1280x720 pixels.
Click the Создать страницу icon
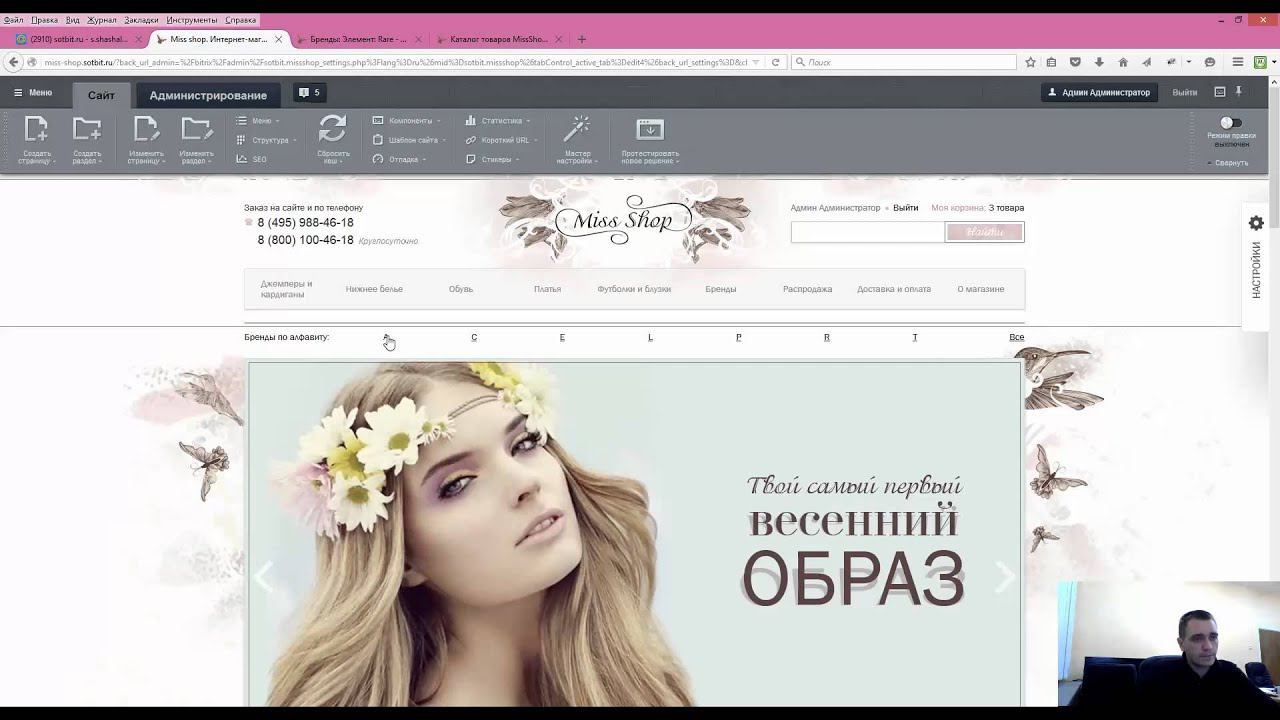(x=36, y=129)
